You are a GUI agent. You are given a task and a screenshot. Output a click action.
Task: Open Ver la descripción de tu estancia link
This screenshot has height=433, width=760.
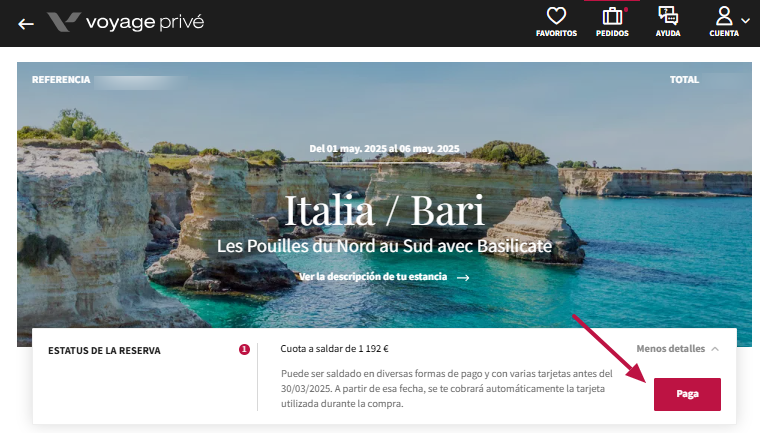coord(384,277)
